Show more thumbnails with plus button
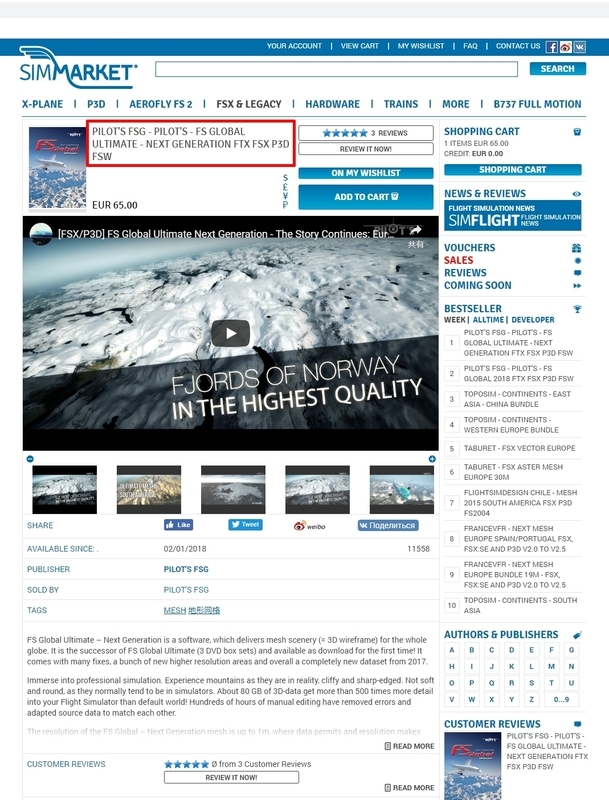The height and width of the screenshot is (800, 609). pyautogui.click(x=432, y=459)
